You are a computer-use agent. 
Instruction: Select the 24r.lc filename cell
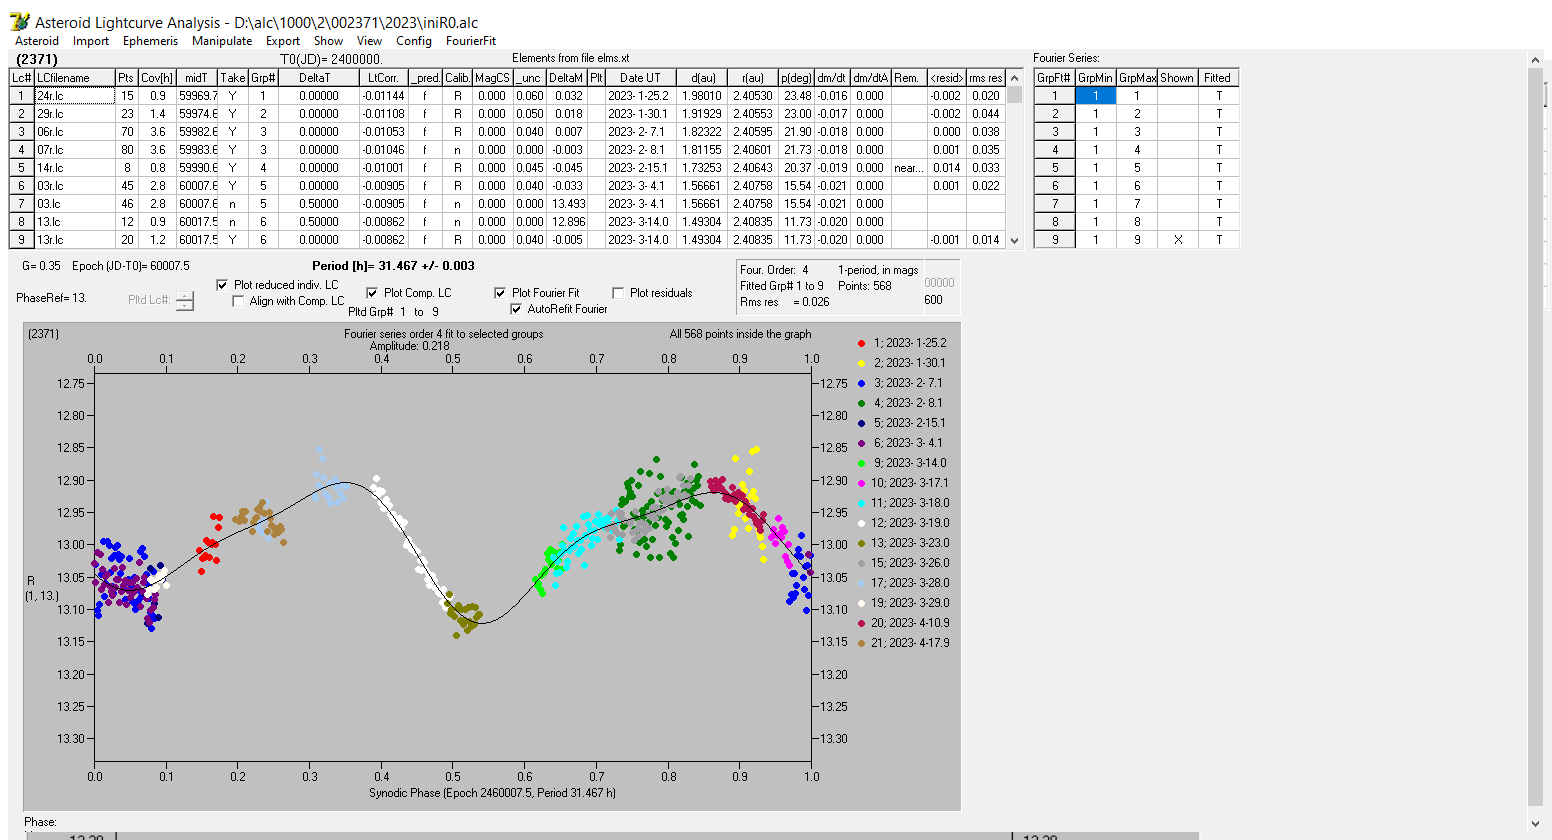point(74,96)
